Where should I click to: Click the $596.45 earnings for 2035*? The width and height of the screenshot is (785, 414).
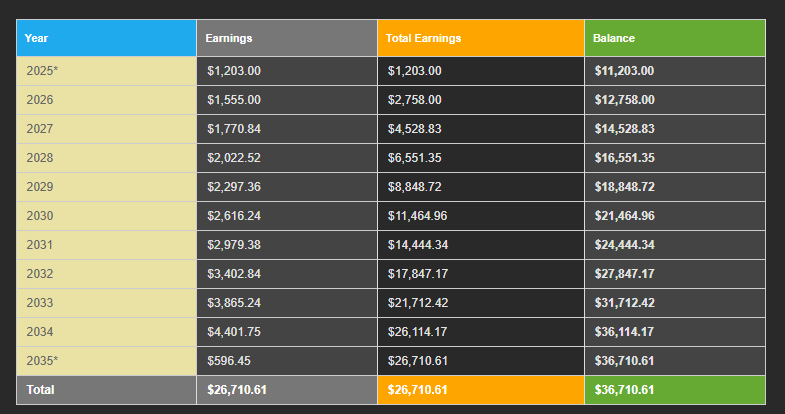pyautogui.click(x=287, y=361)
